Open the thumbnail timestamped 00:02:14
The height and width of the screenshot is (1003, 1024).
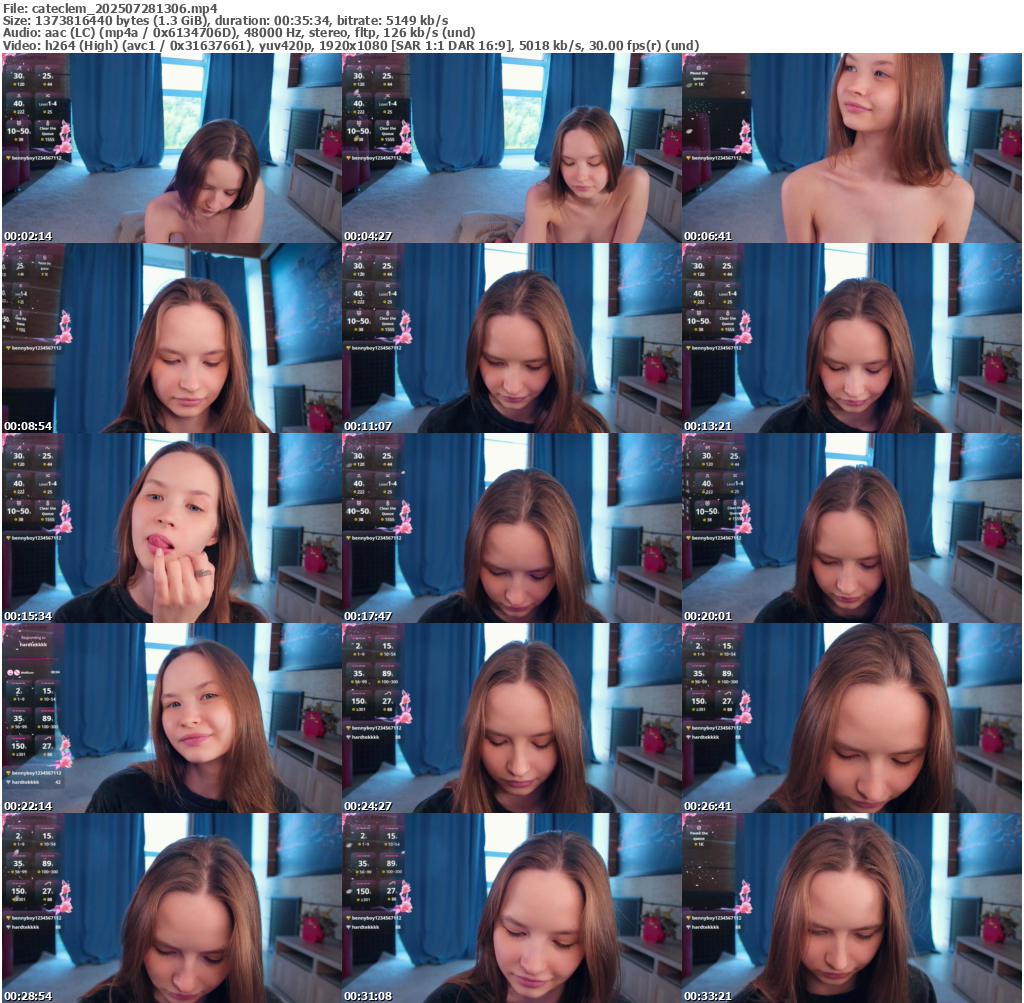(x=171, y=148)
